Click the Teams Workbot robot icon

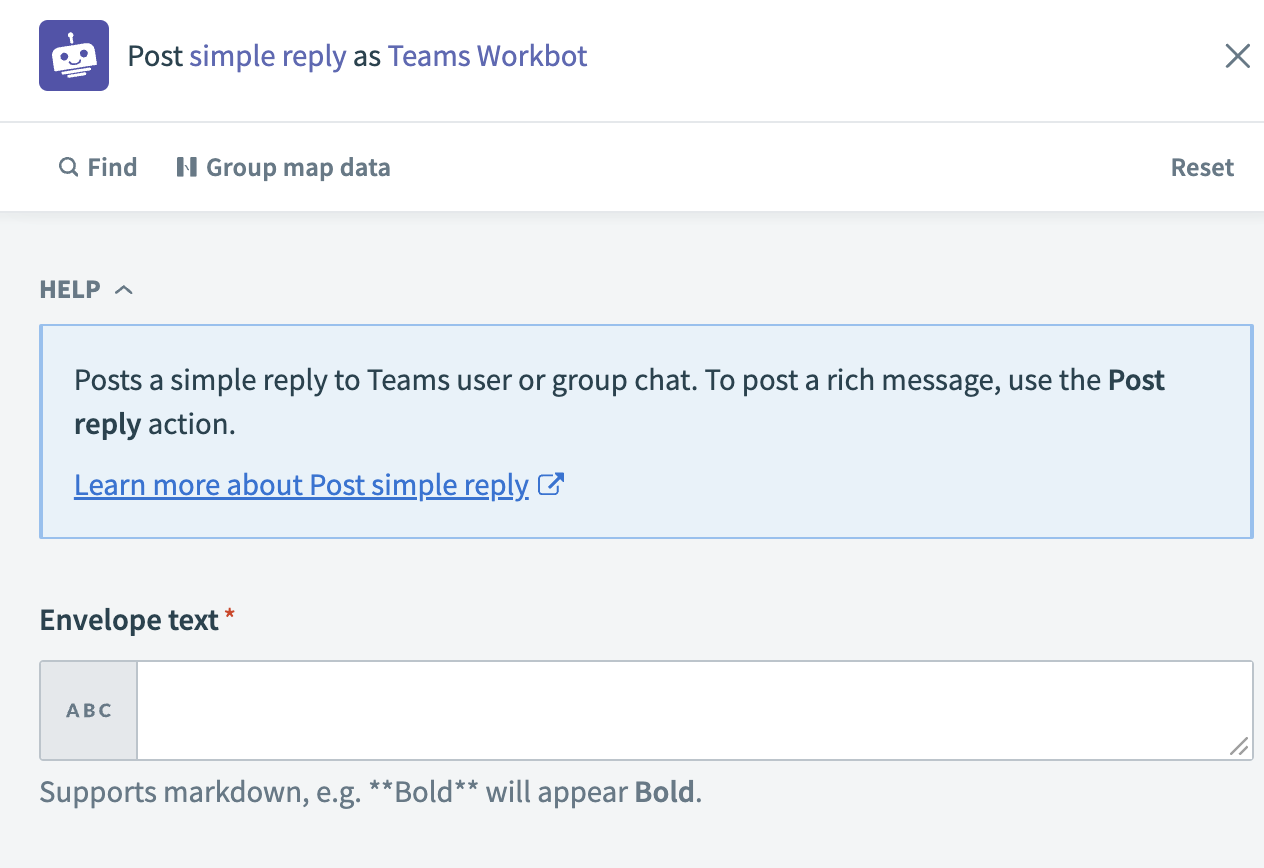tap(73, 56)
